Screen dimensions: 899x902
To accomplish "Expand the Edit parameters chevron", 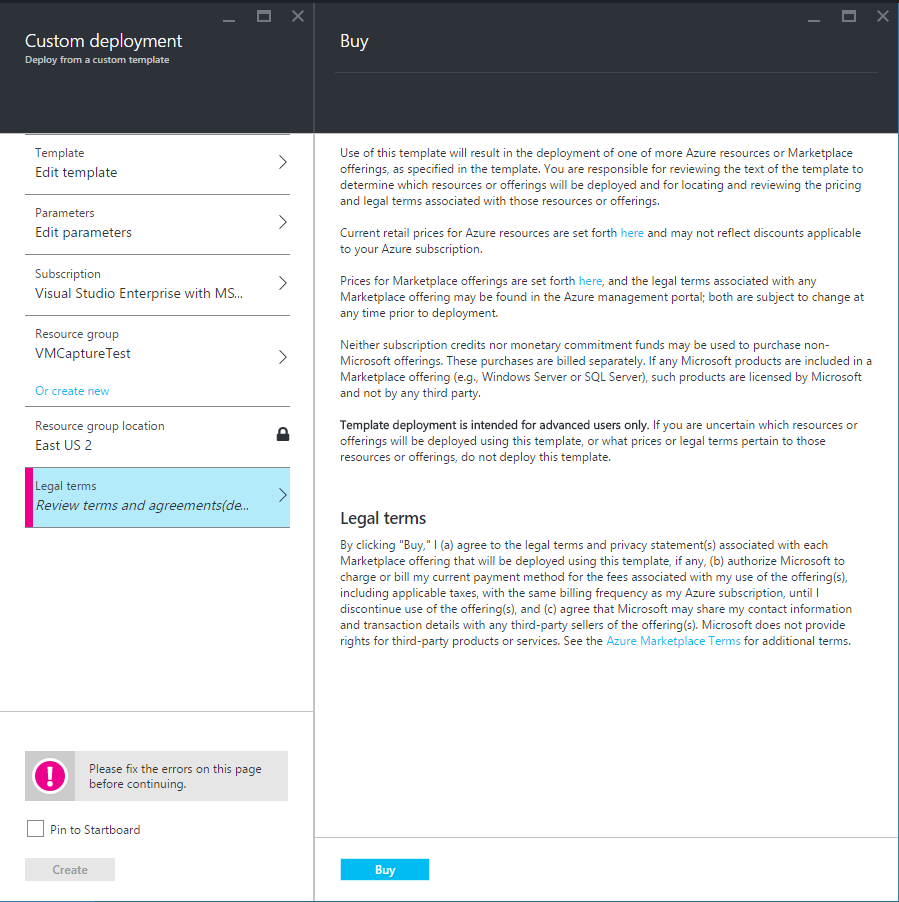I will (282, 222).
